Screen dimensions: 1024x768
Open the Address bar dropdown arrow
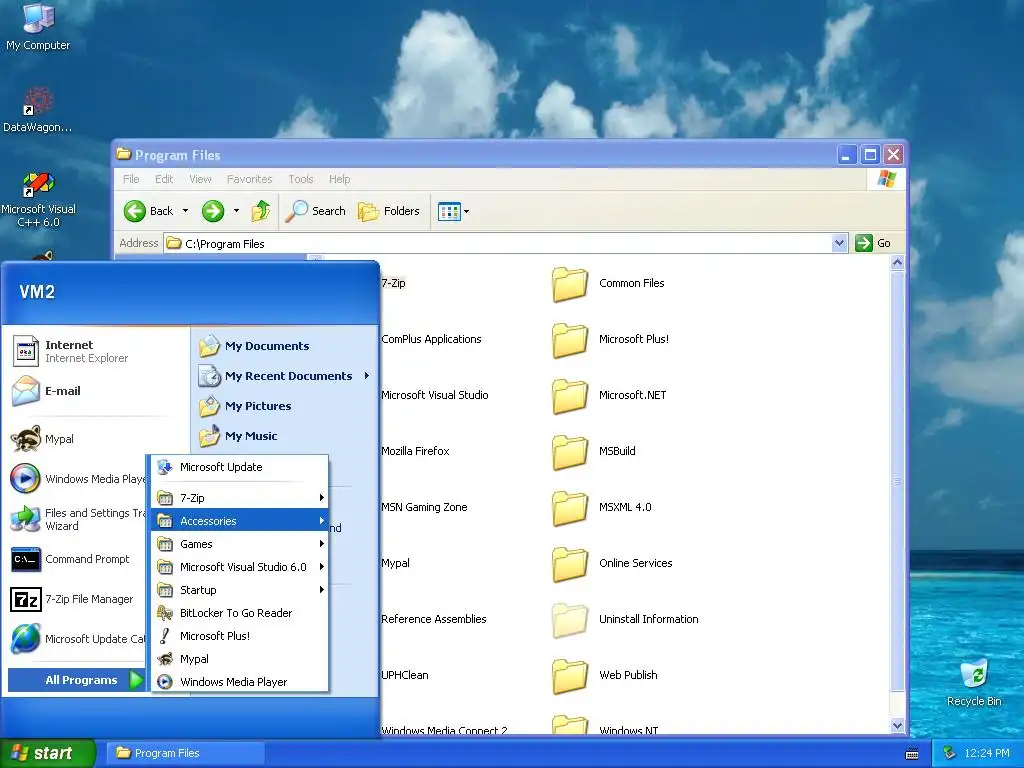click(839, 244)
